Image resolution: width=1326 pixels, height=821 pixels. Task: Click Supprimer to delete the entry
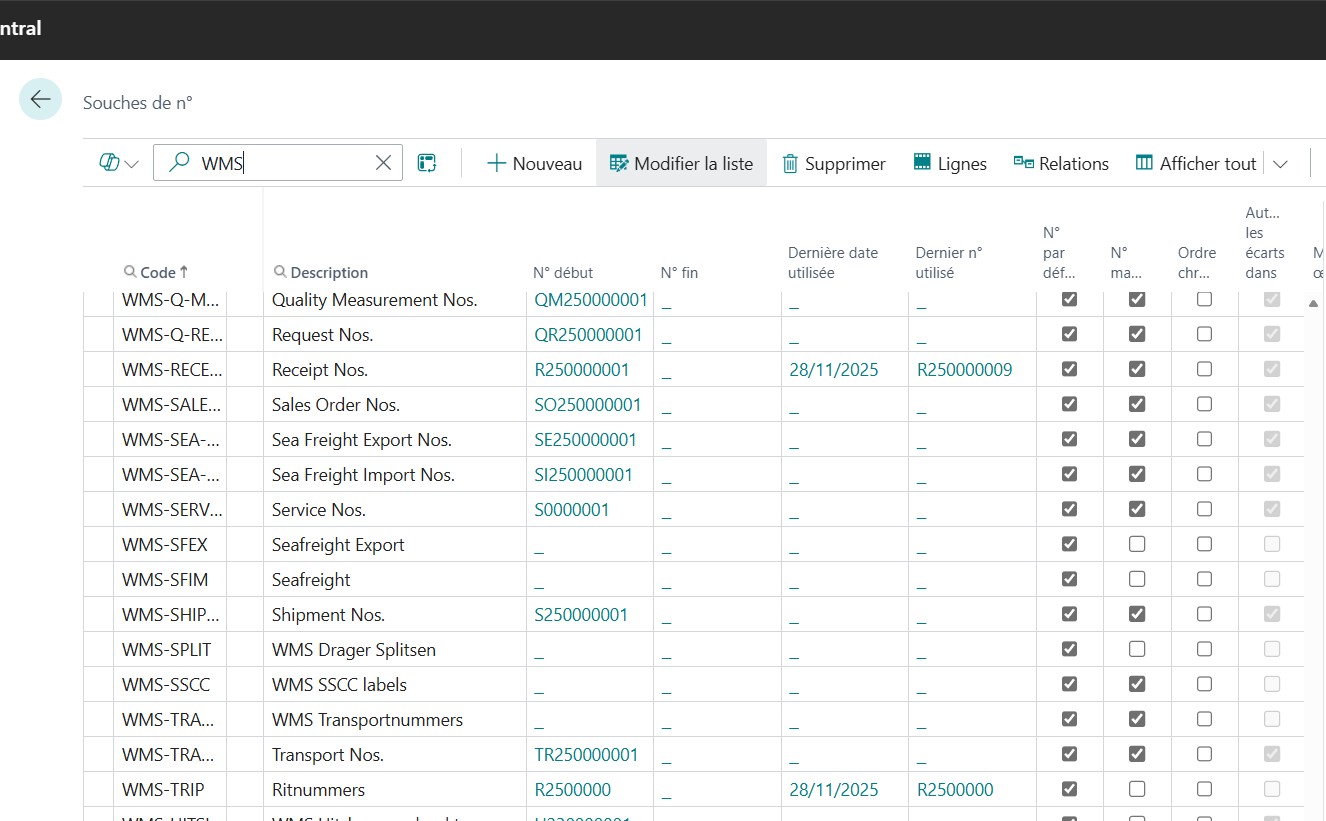pos(833,163)
